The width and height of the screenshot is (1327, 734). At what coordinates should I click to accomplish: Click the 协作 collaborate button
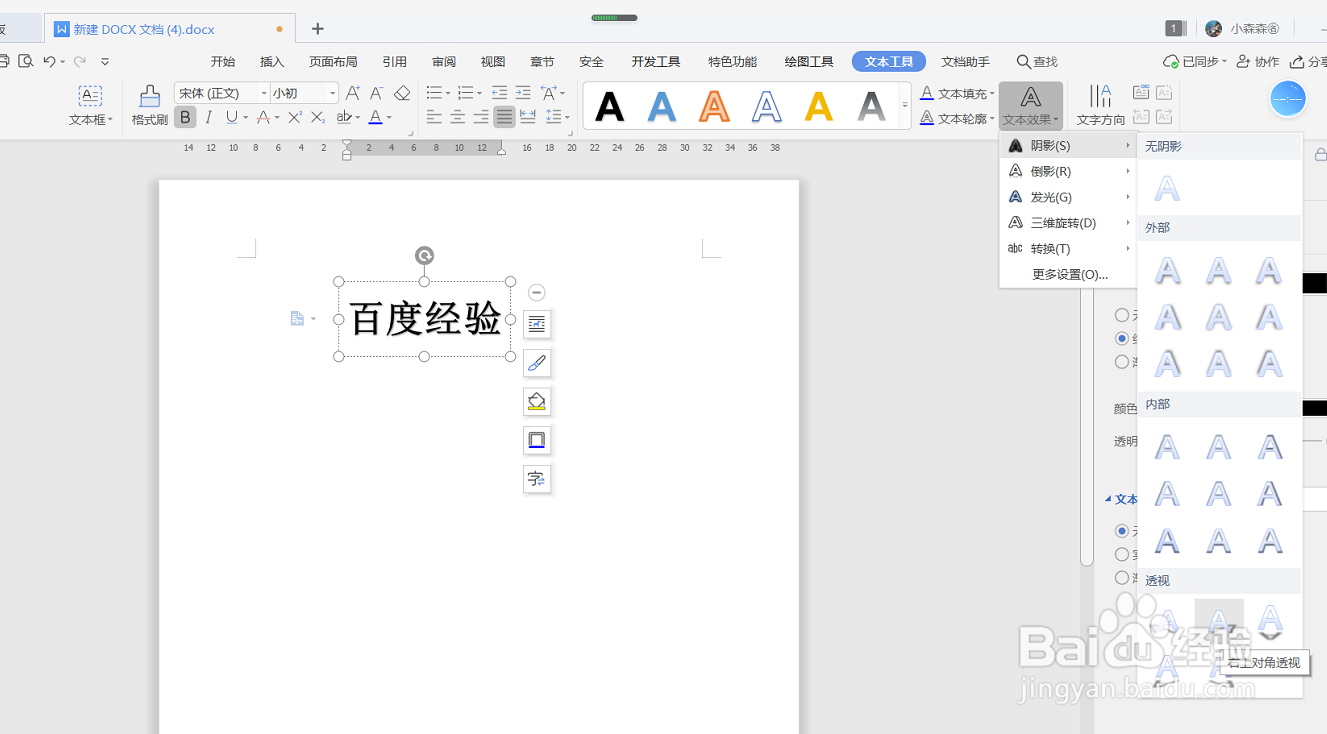click(1258, 62)
